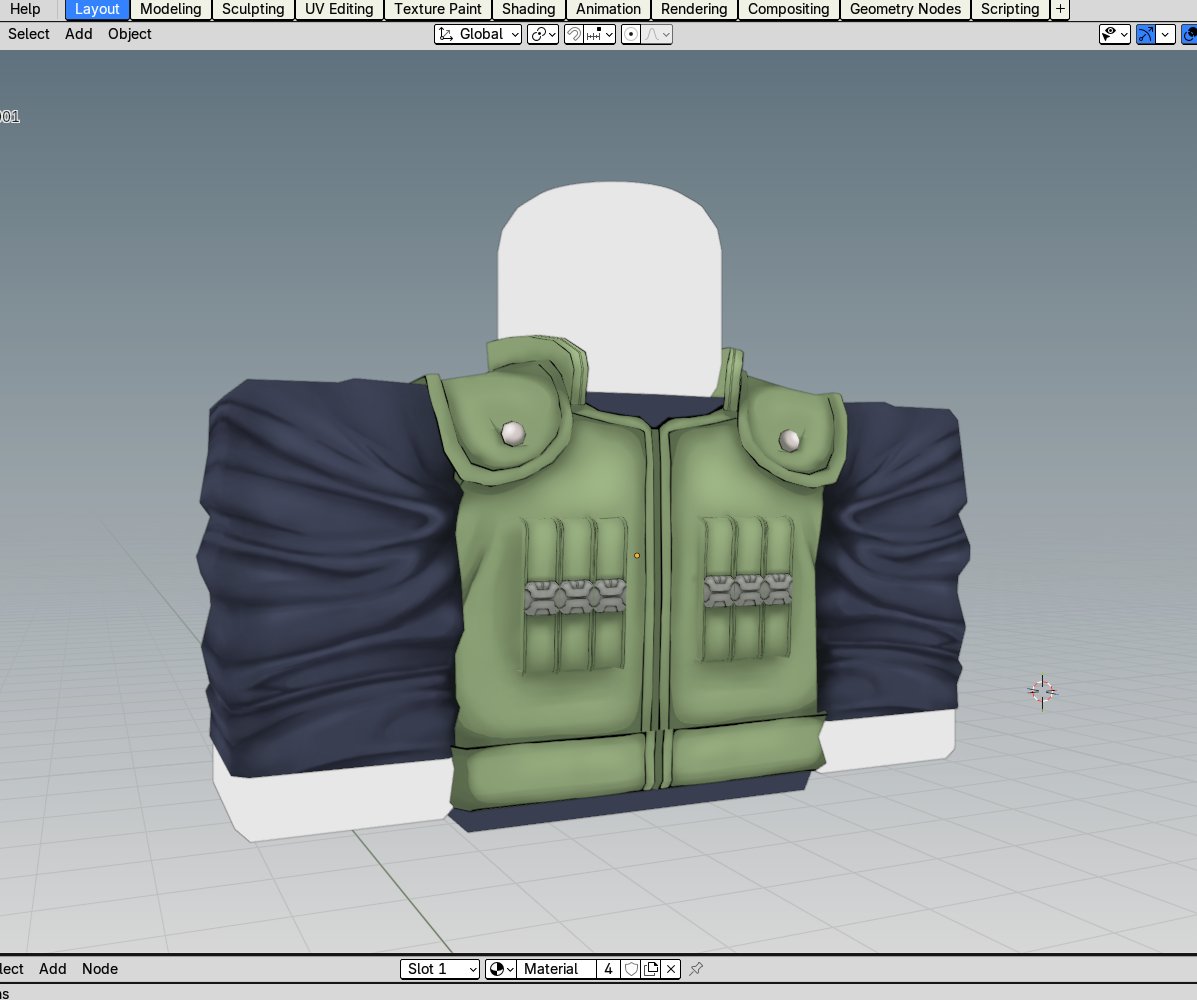The width and height of the screenshot is (1197, 1000).
Task: Open the Node menu in node editor
Action: click(x=100, y=969)
